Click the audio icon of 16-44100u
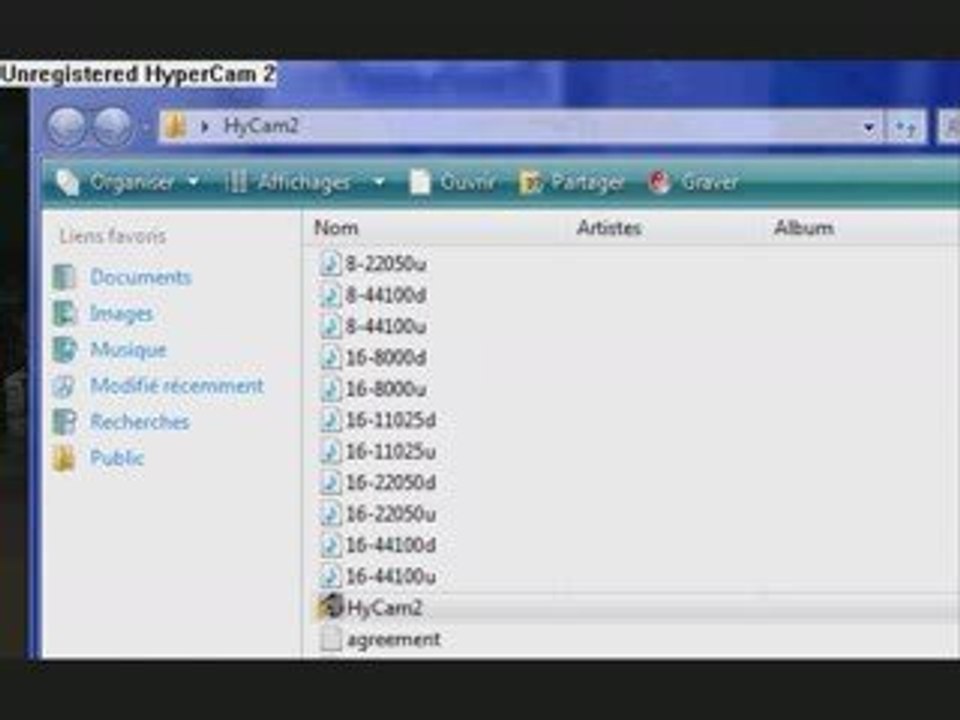 [331, 576]
